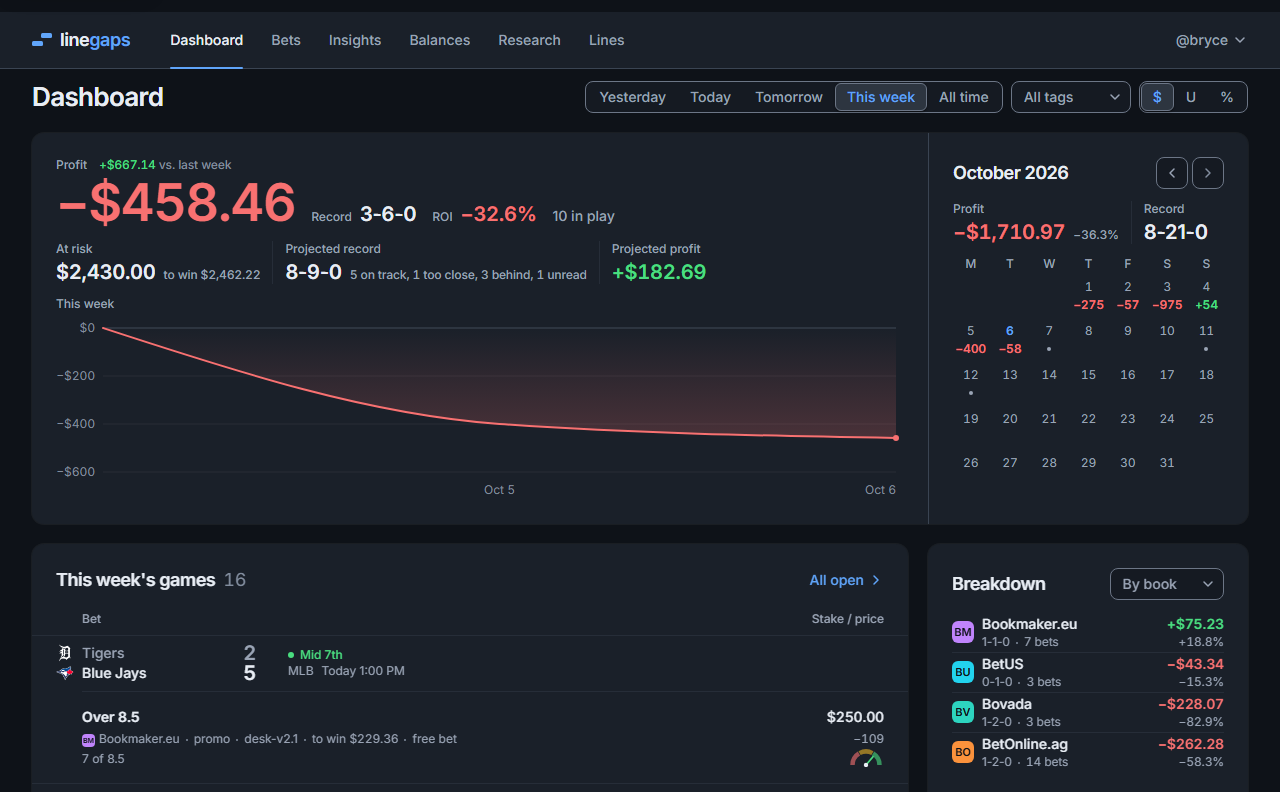Click the BetOnline.ag row in Breakdown
The height and width of the screenshot is (792, 1280).
tap(1088, 752)
